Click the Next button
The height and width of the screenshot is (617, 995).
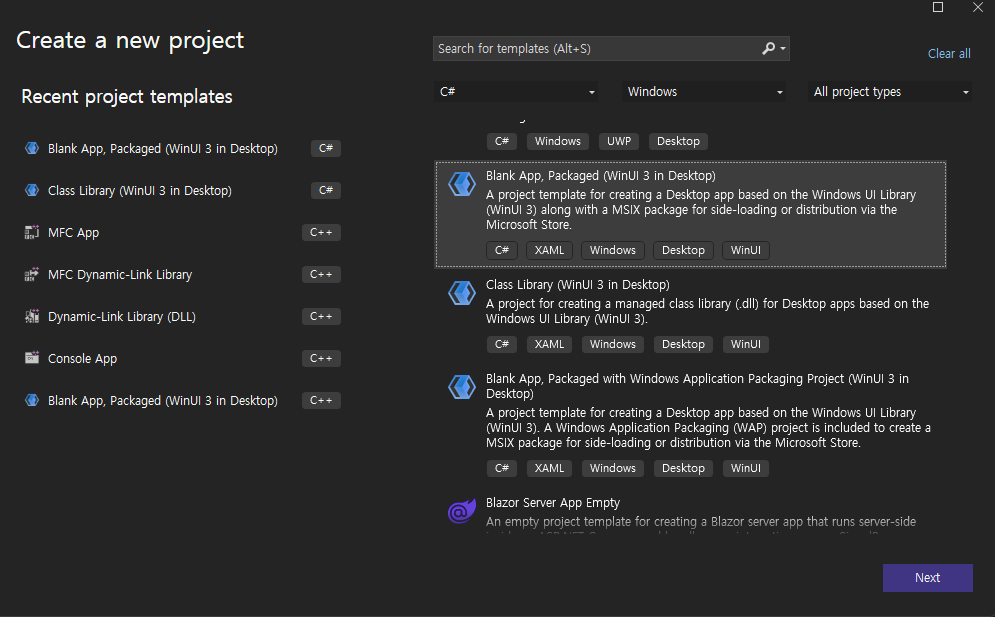point(927,578)
